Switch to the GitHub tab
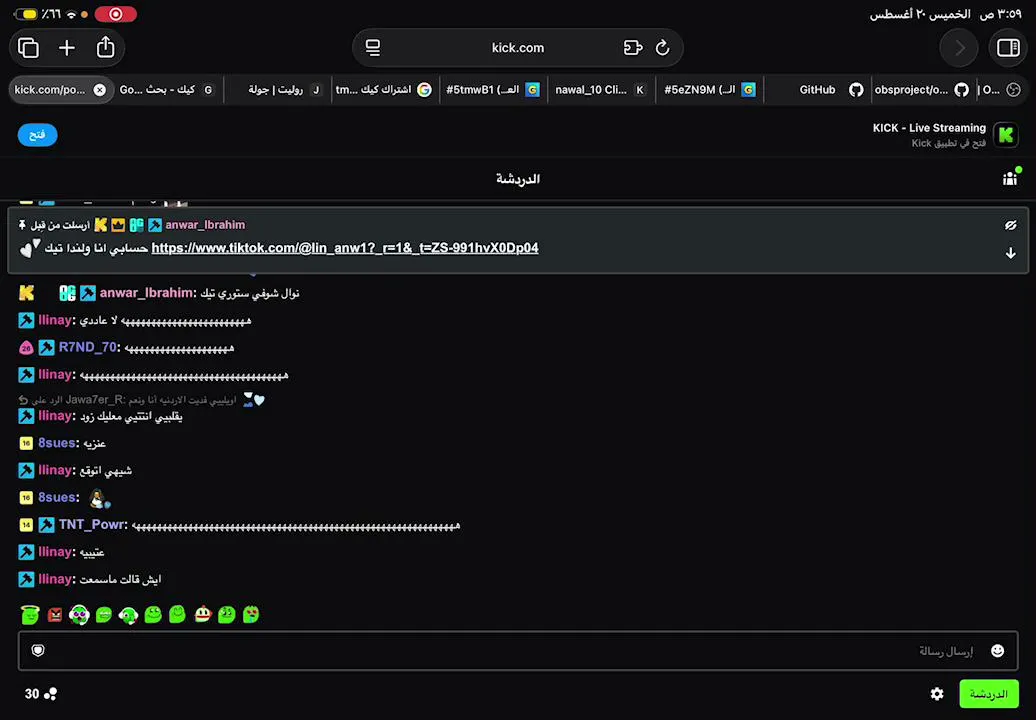This screenshot has height=720, width=1036. tap(817, 90)
